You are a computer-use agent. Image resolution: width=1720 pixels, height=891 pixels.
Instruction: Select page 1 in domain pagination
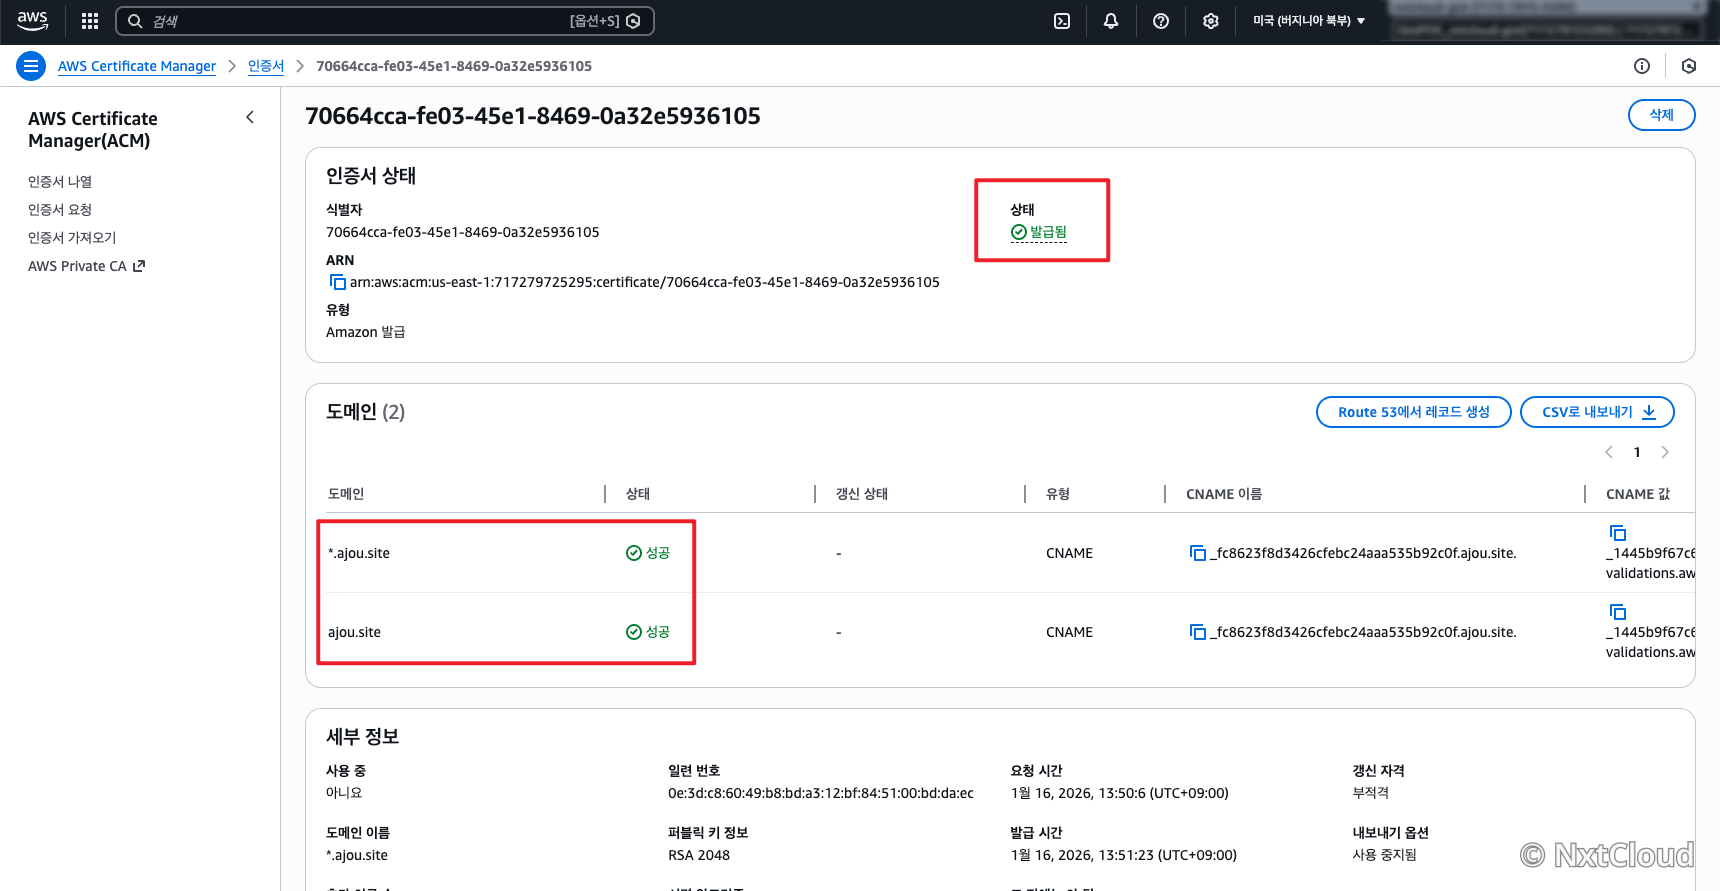click(1637, 452)
